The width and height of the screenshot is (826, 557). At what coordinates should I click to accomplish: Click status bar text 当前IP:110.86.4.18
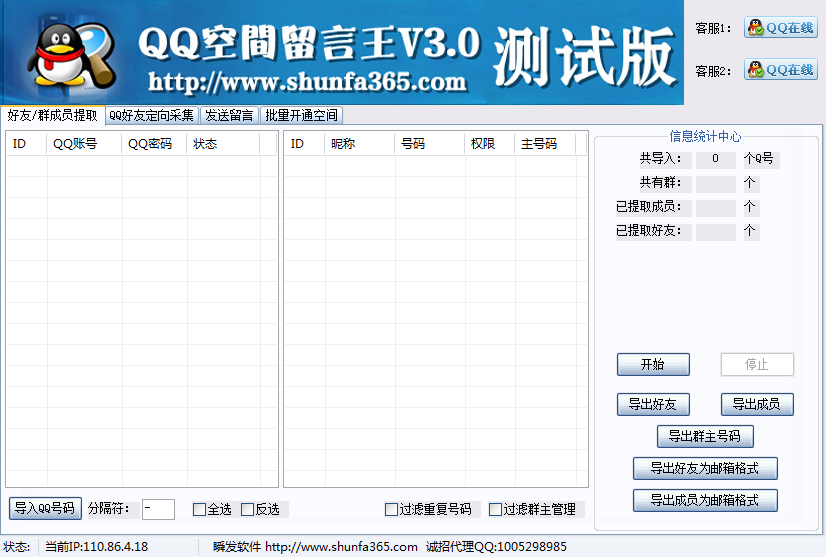(96, 547)
